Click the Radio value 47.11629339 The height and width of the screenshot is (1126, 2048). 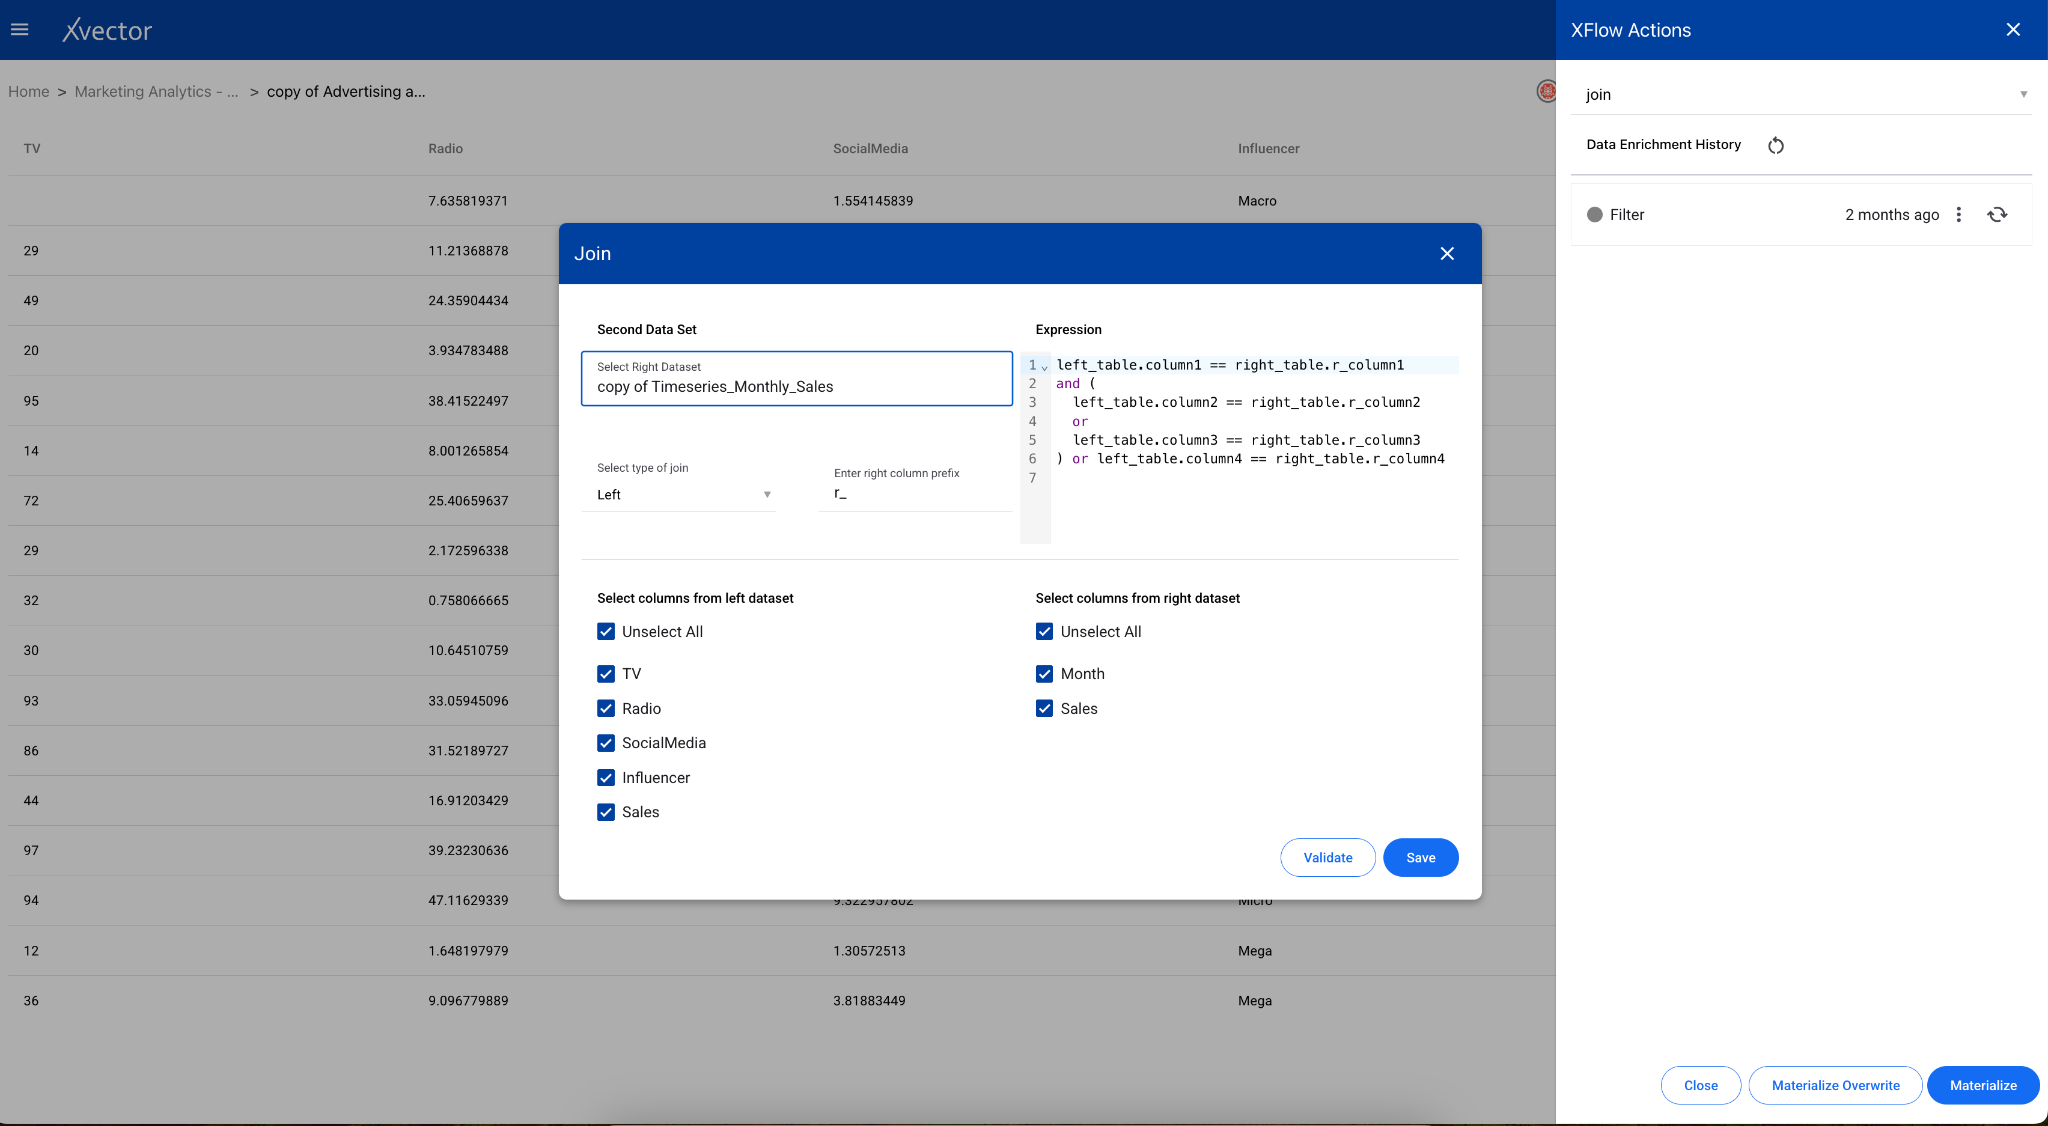point(468,901)
